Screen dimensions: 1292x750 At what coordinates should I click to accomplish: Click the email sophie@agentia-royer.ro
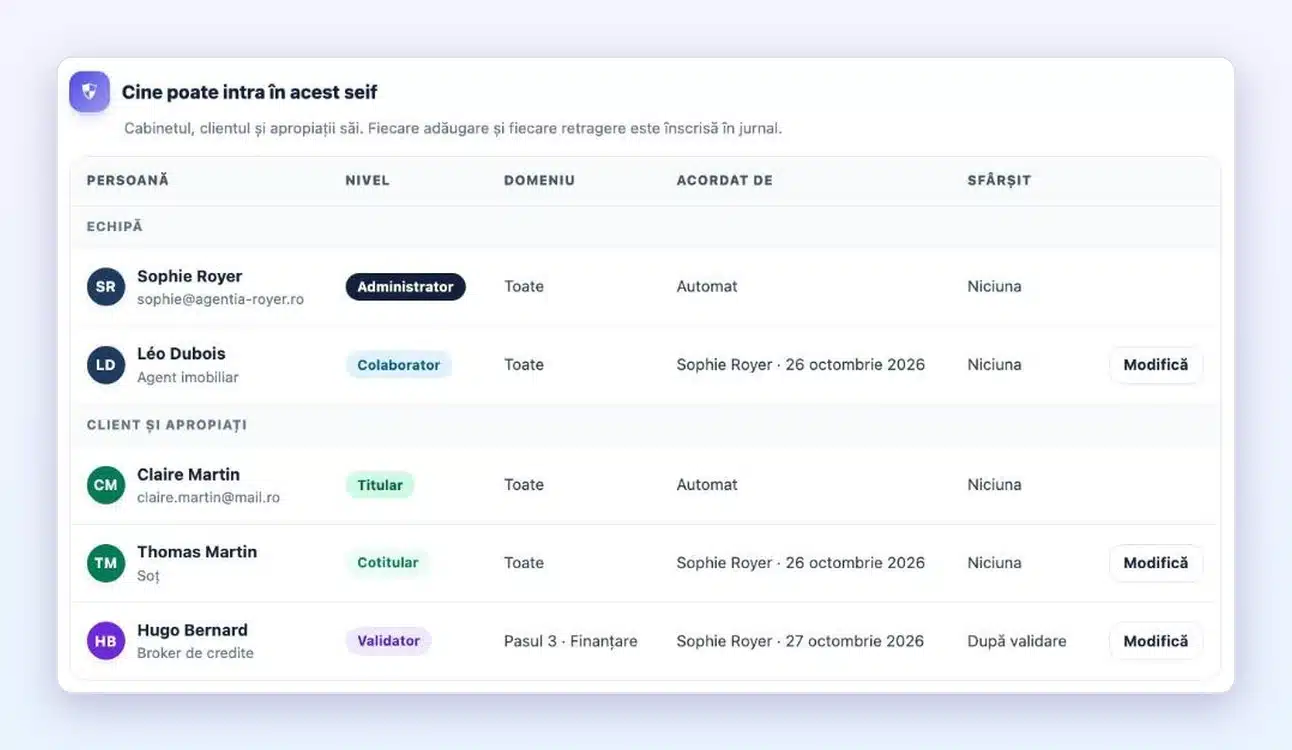[x=221, y=299]
